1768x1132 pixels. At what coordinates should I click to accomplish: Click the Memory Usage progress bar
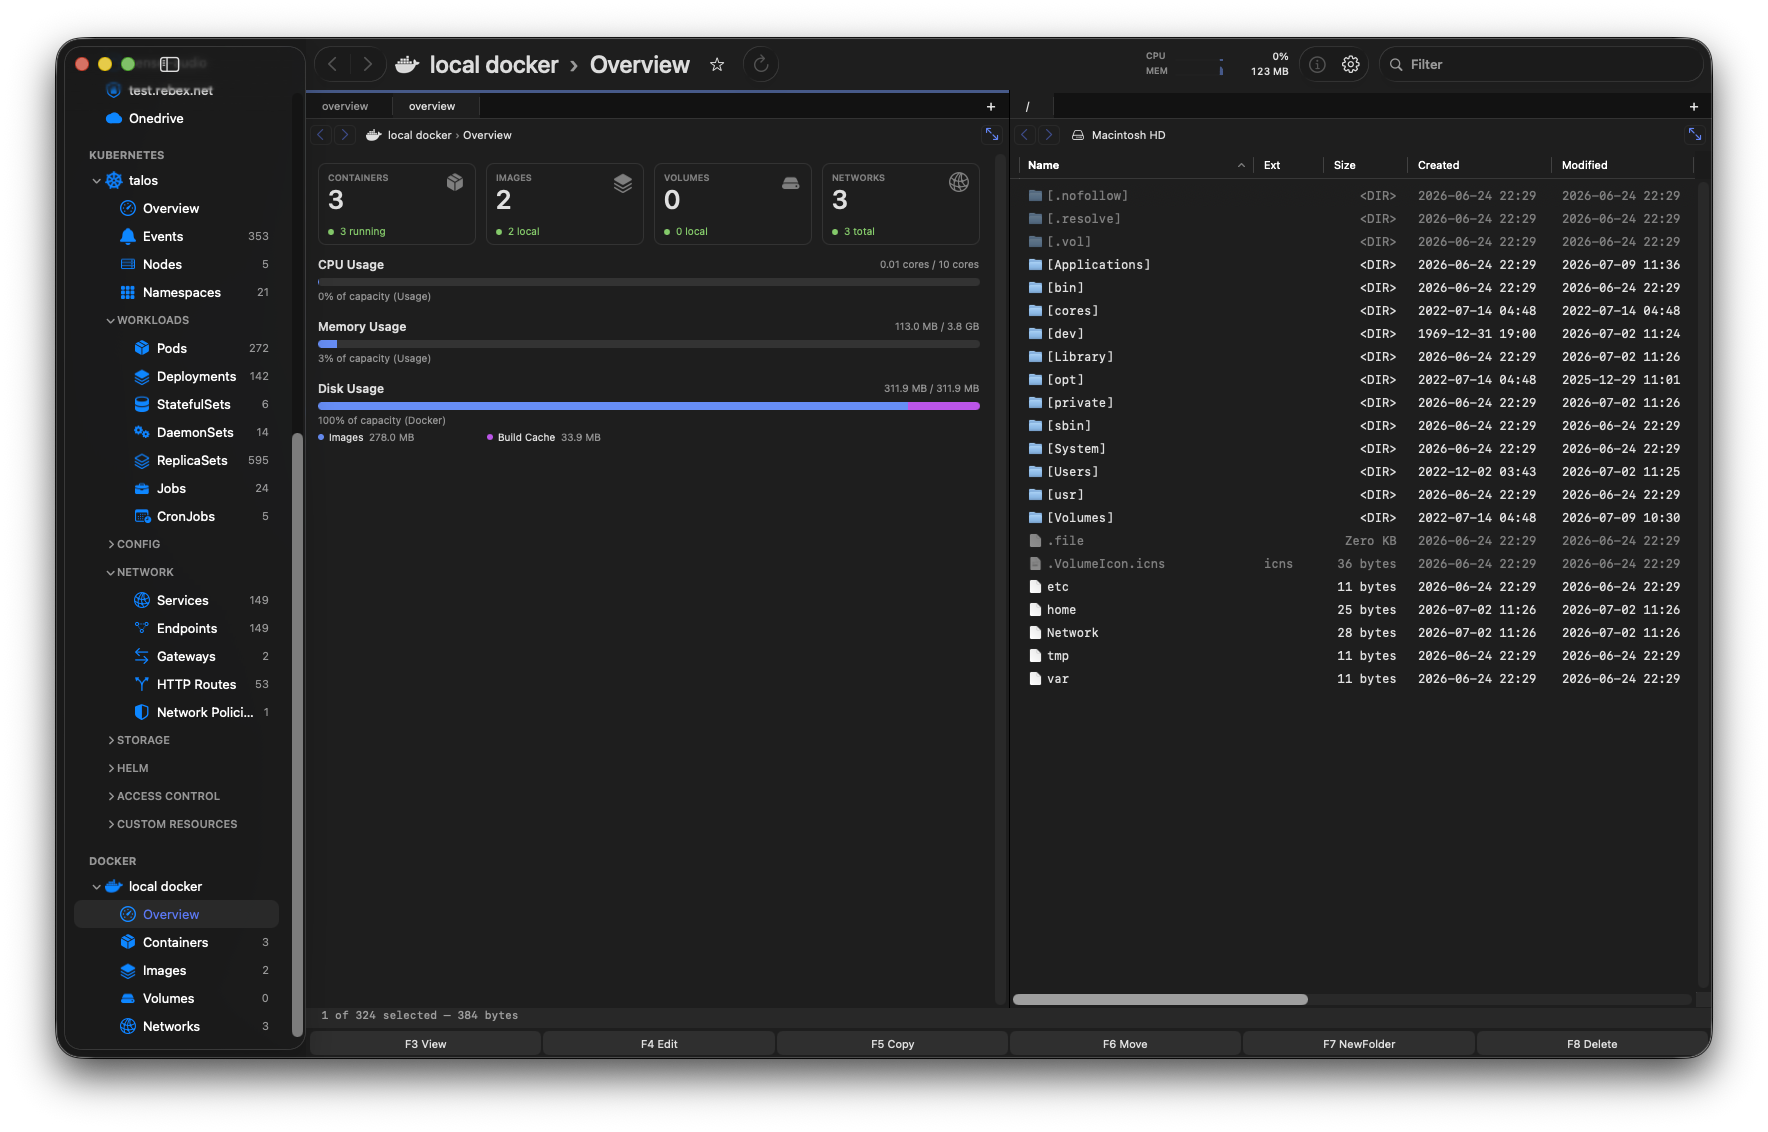tap(648, 344)
